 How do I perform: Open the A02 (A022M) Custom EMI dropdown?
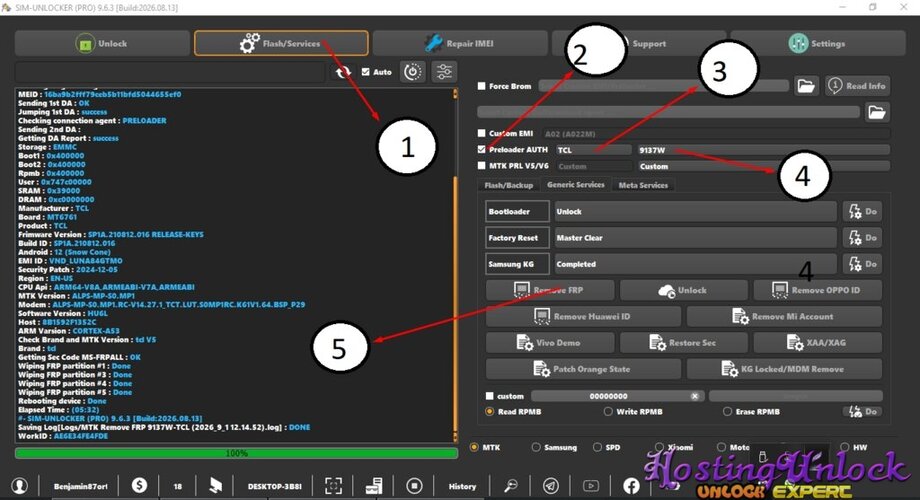[716, 134]
